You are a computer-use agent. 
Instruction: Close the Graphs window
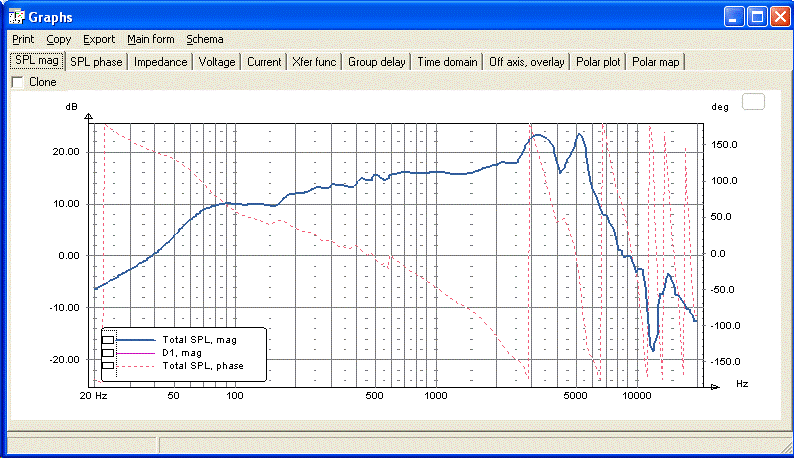click(x=780, y=17)
